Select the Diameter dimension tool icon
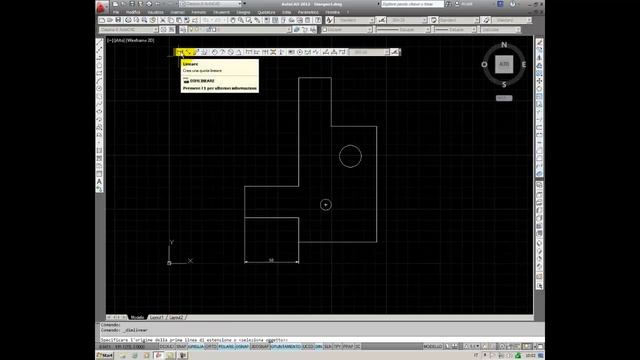This screenshot has width=640, height=360. [231, 52]
